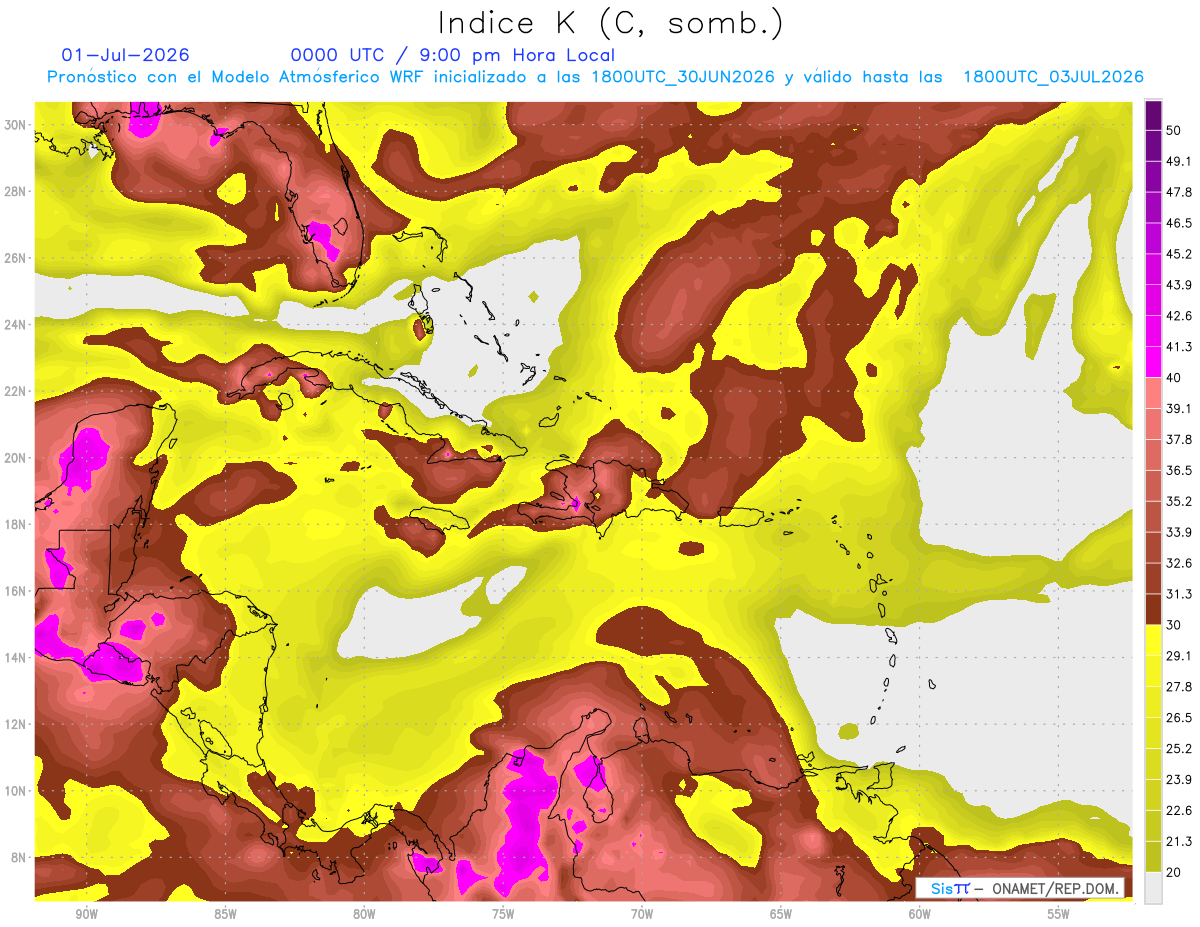Click the initialization stamp '1800UTC_30JUN2026'
This screenshot has width=1200, height=927.
click(682, 77)
